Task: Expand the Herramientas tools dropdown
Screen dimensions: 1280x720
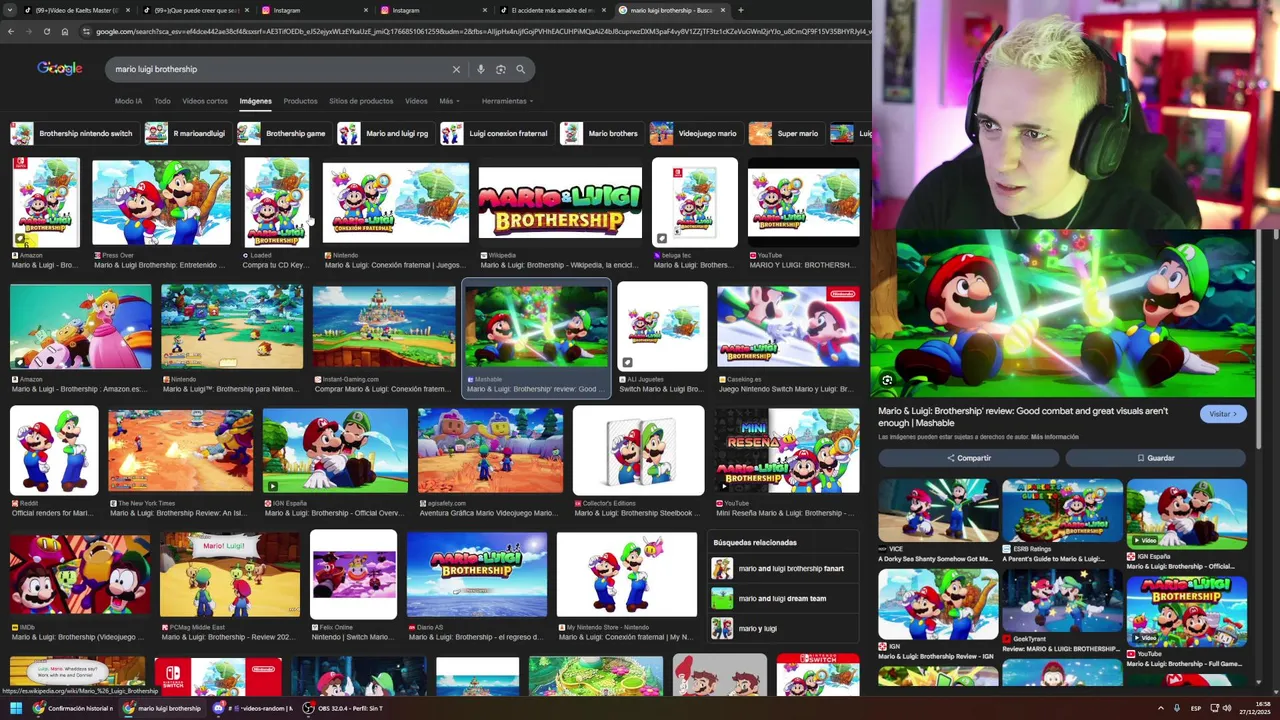Action: (507, 101)
